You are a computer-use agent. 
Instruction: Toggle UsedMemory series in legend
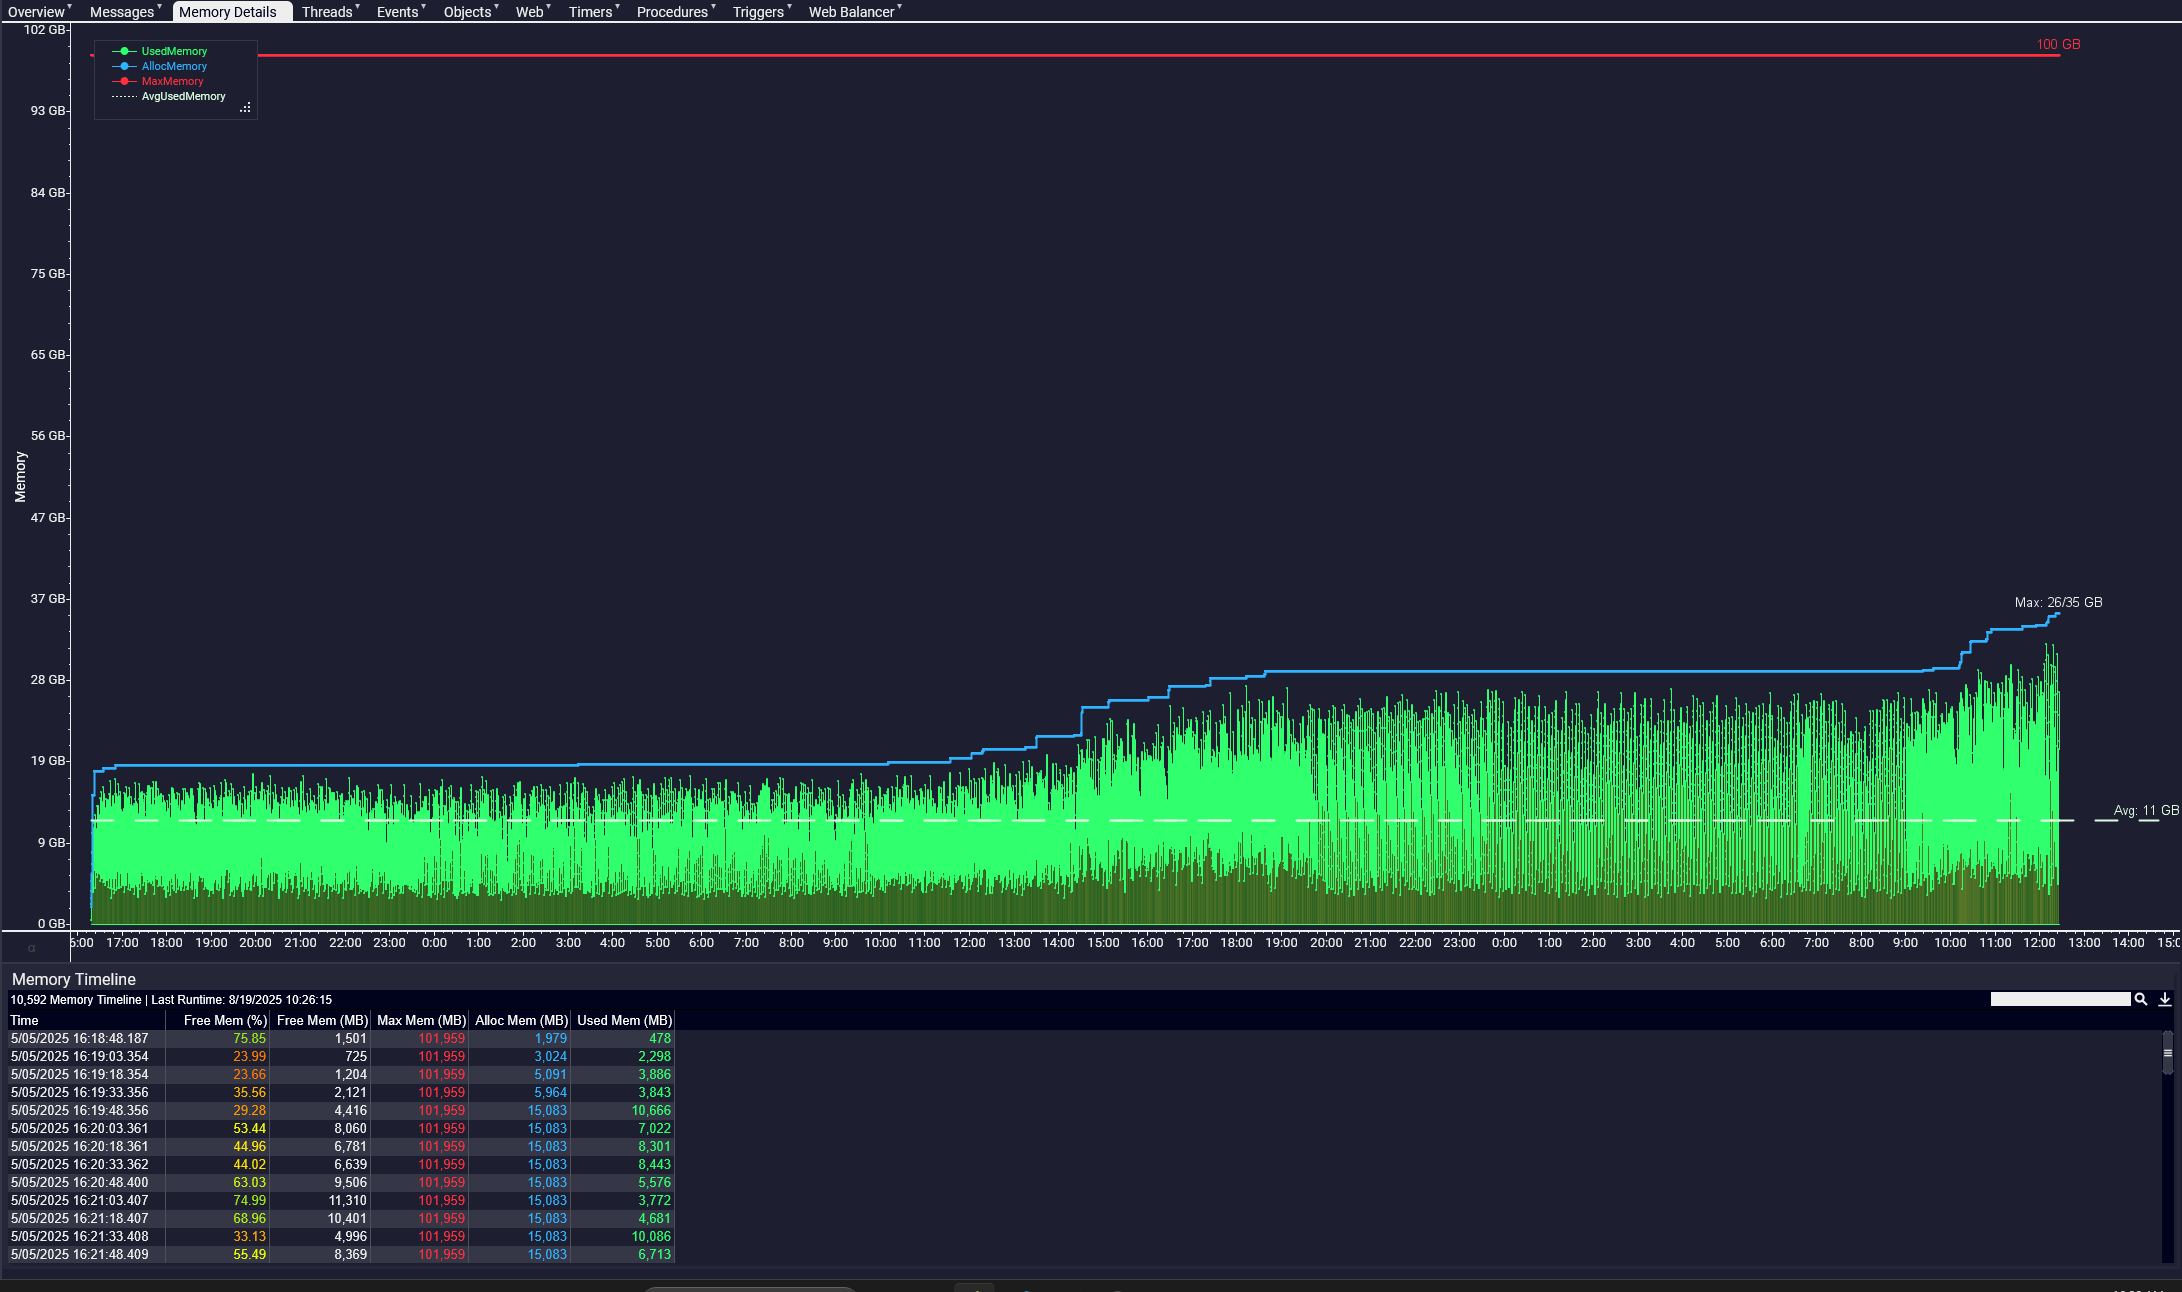(x=174, y=51)
